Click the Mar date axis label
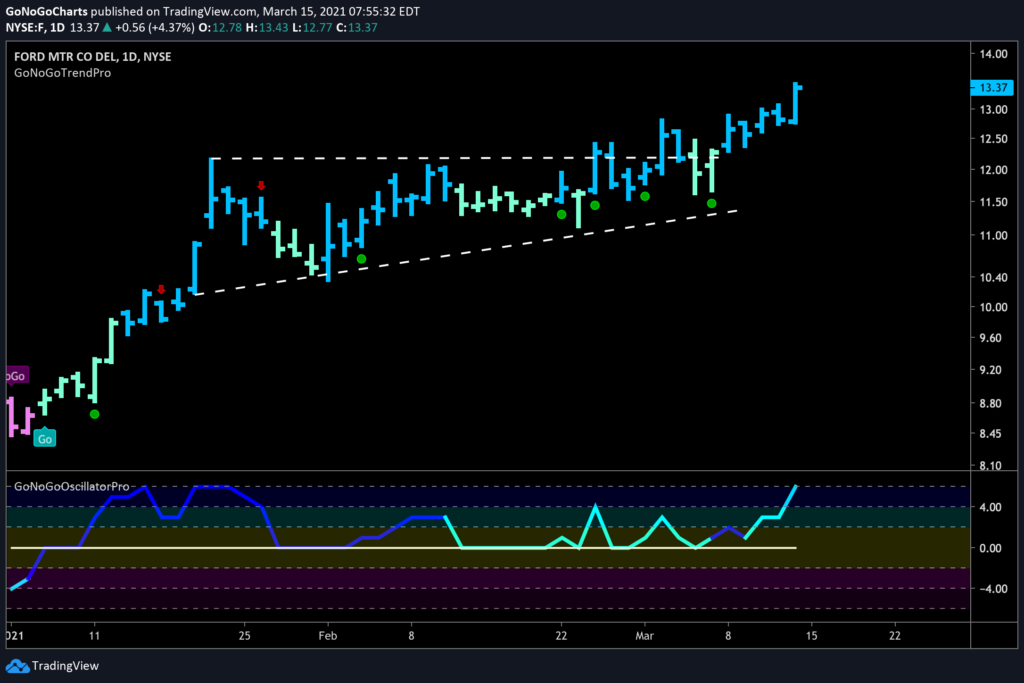 pos(645,636)
